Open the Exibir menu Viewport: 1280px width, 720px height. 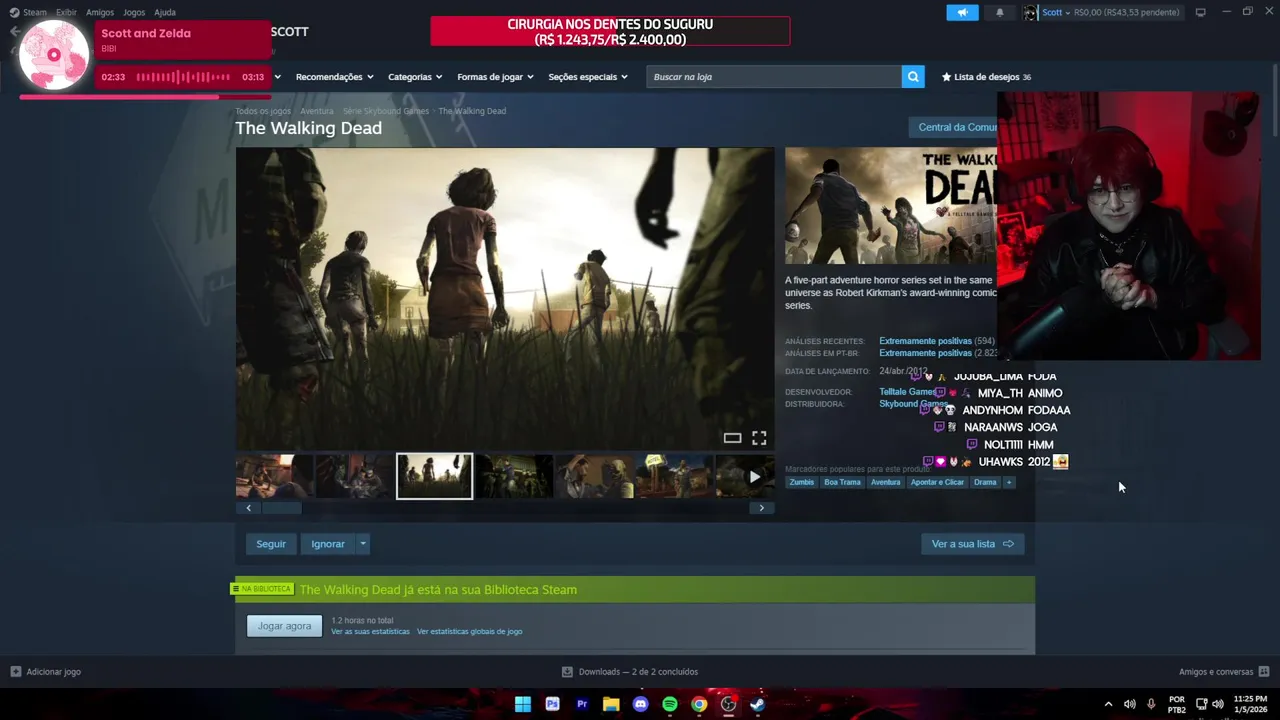[66, 12]
